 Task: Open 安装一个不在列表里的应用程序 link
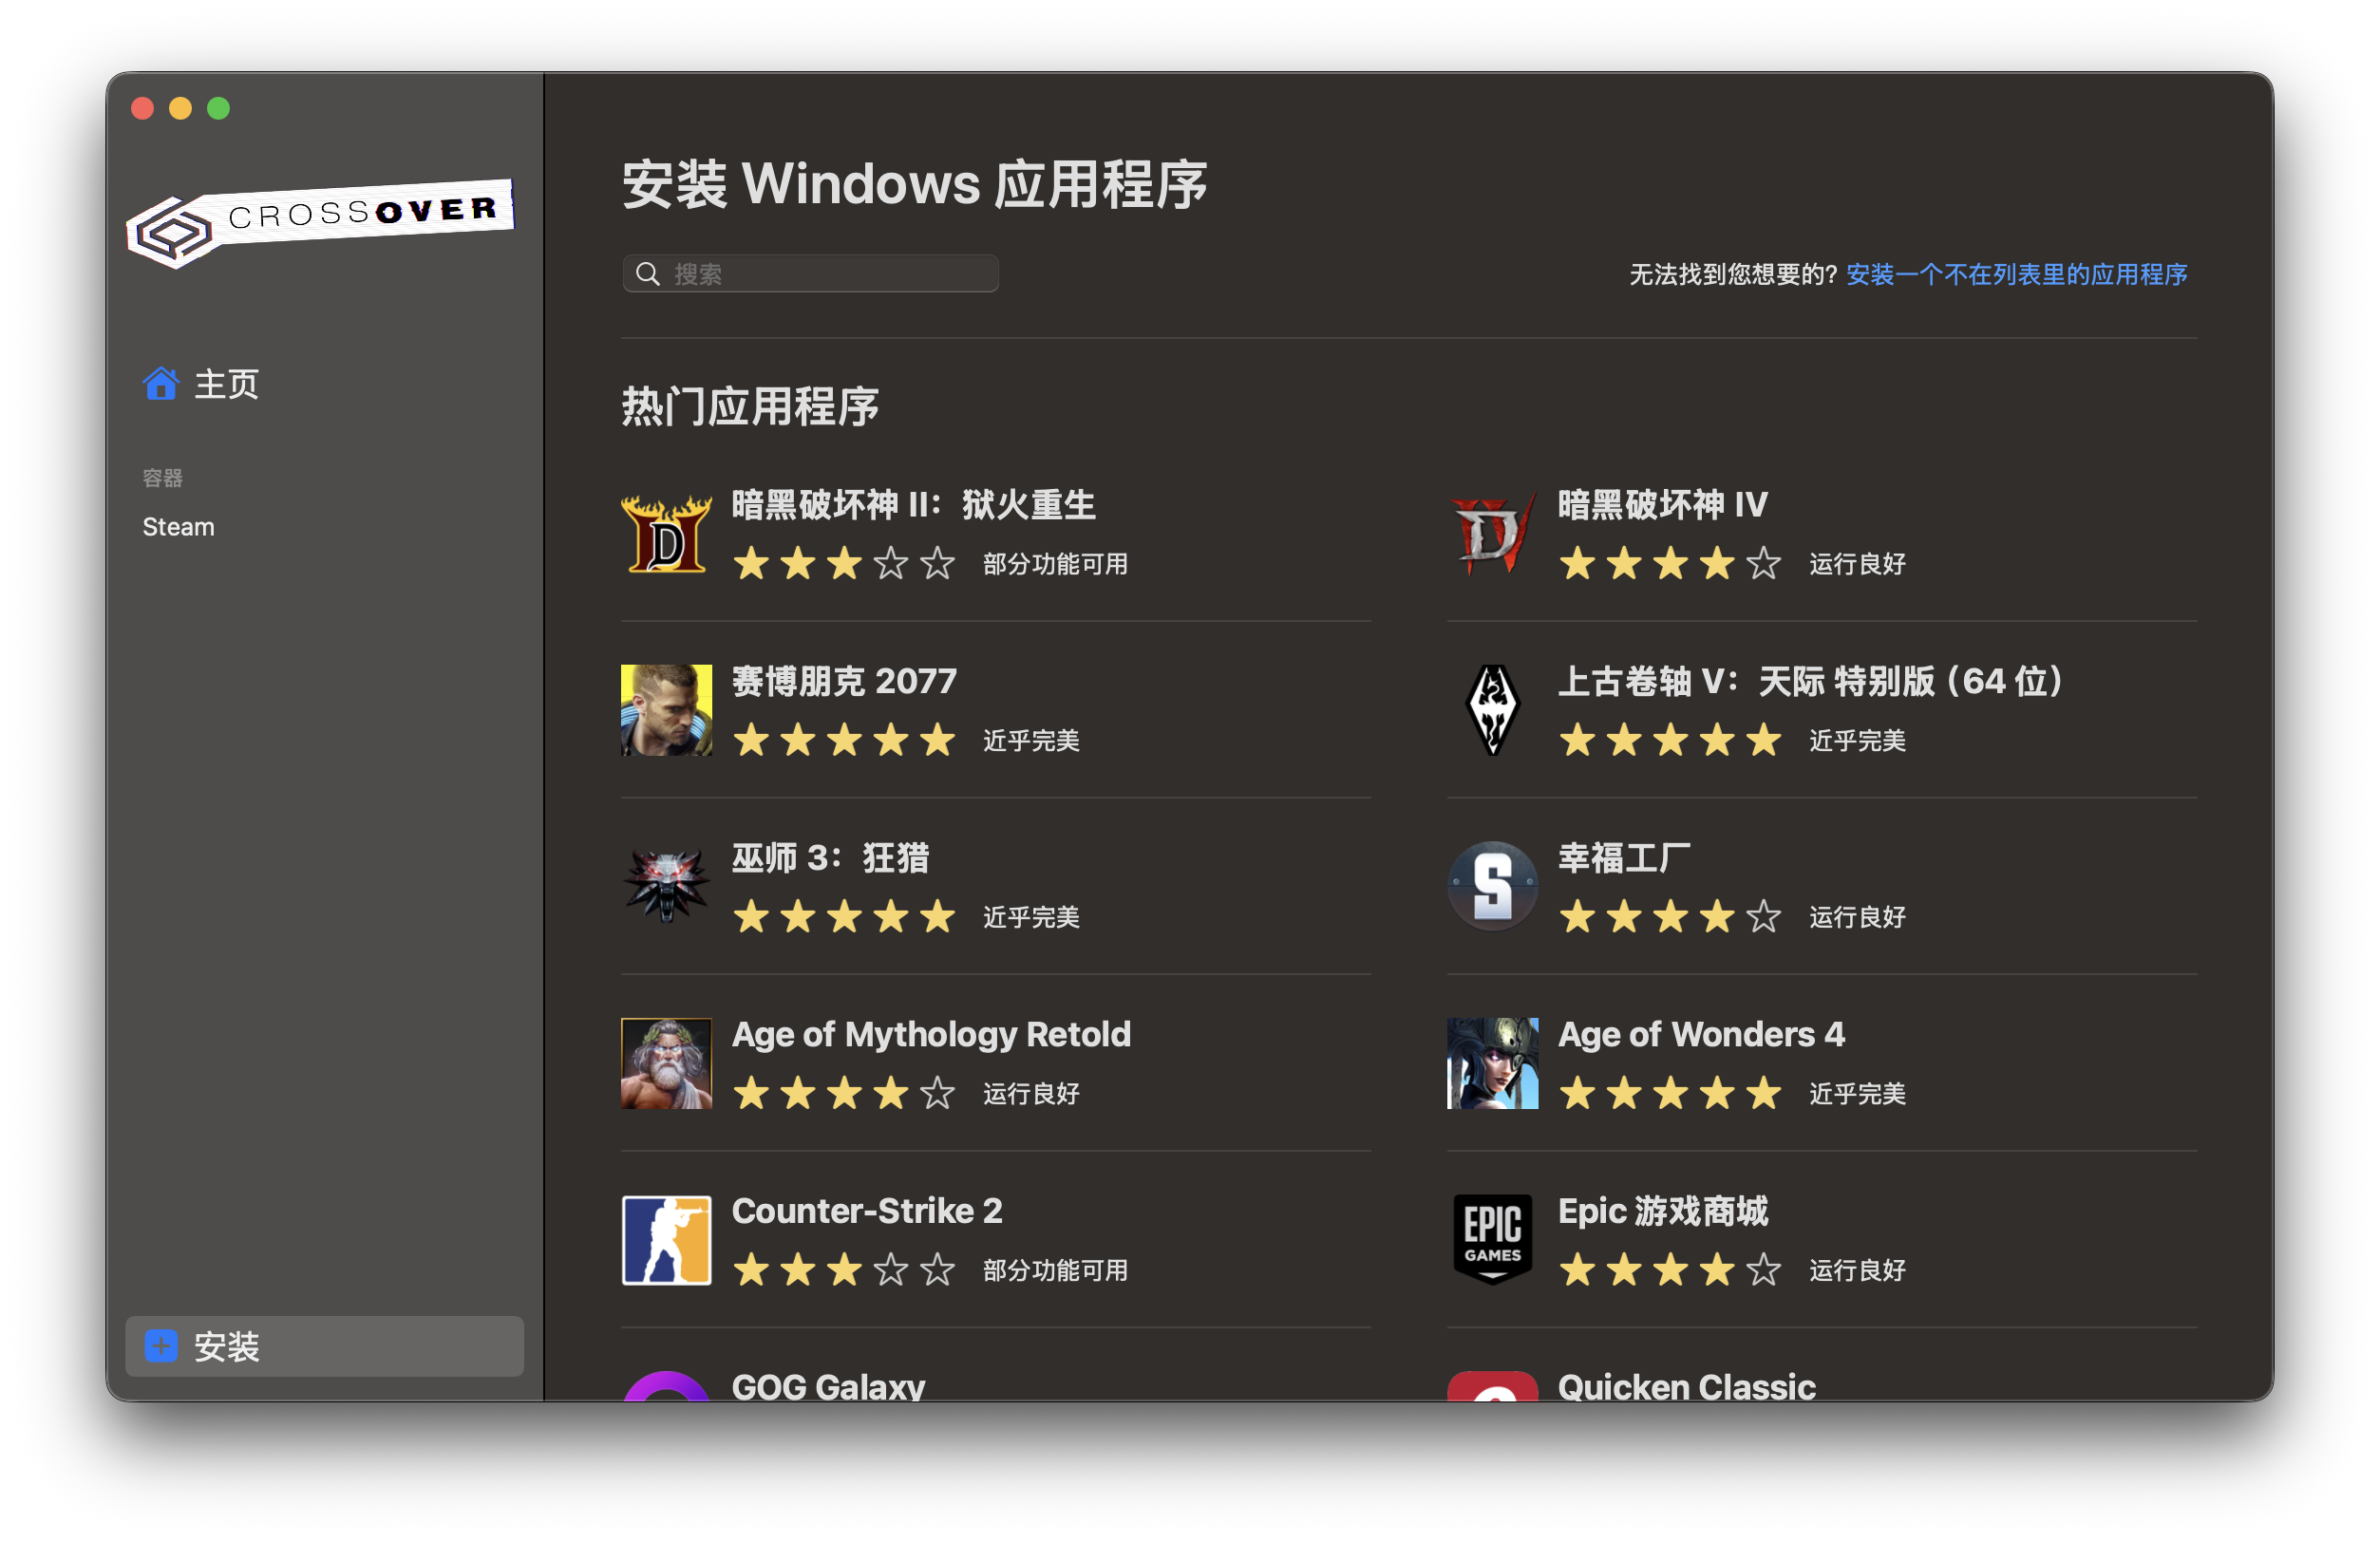coord(2016,274)
